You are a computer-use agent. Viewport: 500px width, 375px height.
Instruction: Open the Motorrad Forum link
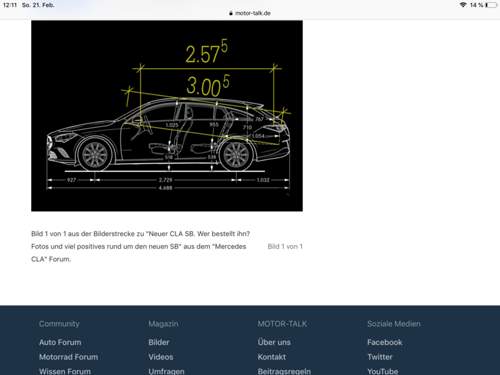pos(69,357)
